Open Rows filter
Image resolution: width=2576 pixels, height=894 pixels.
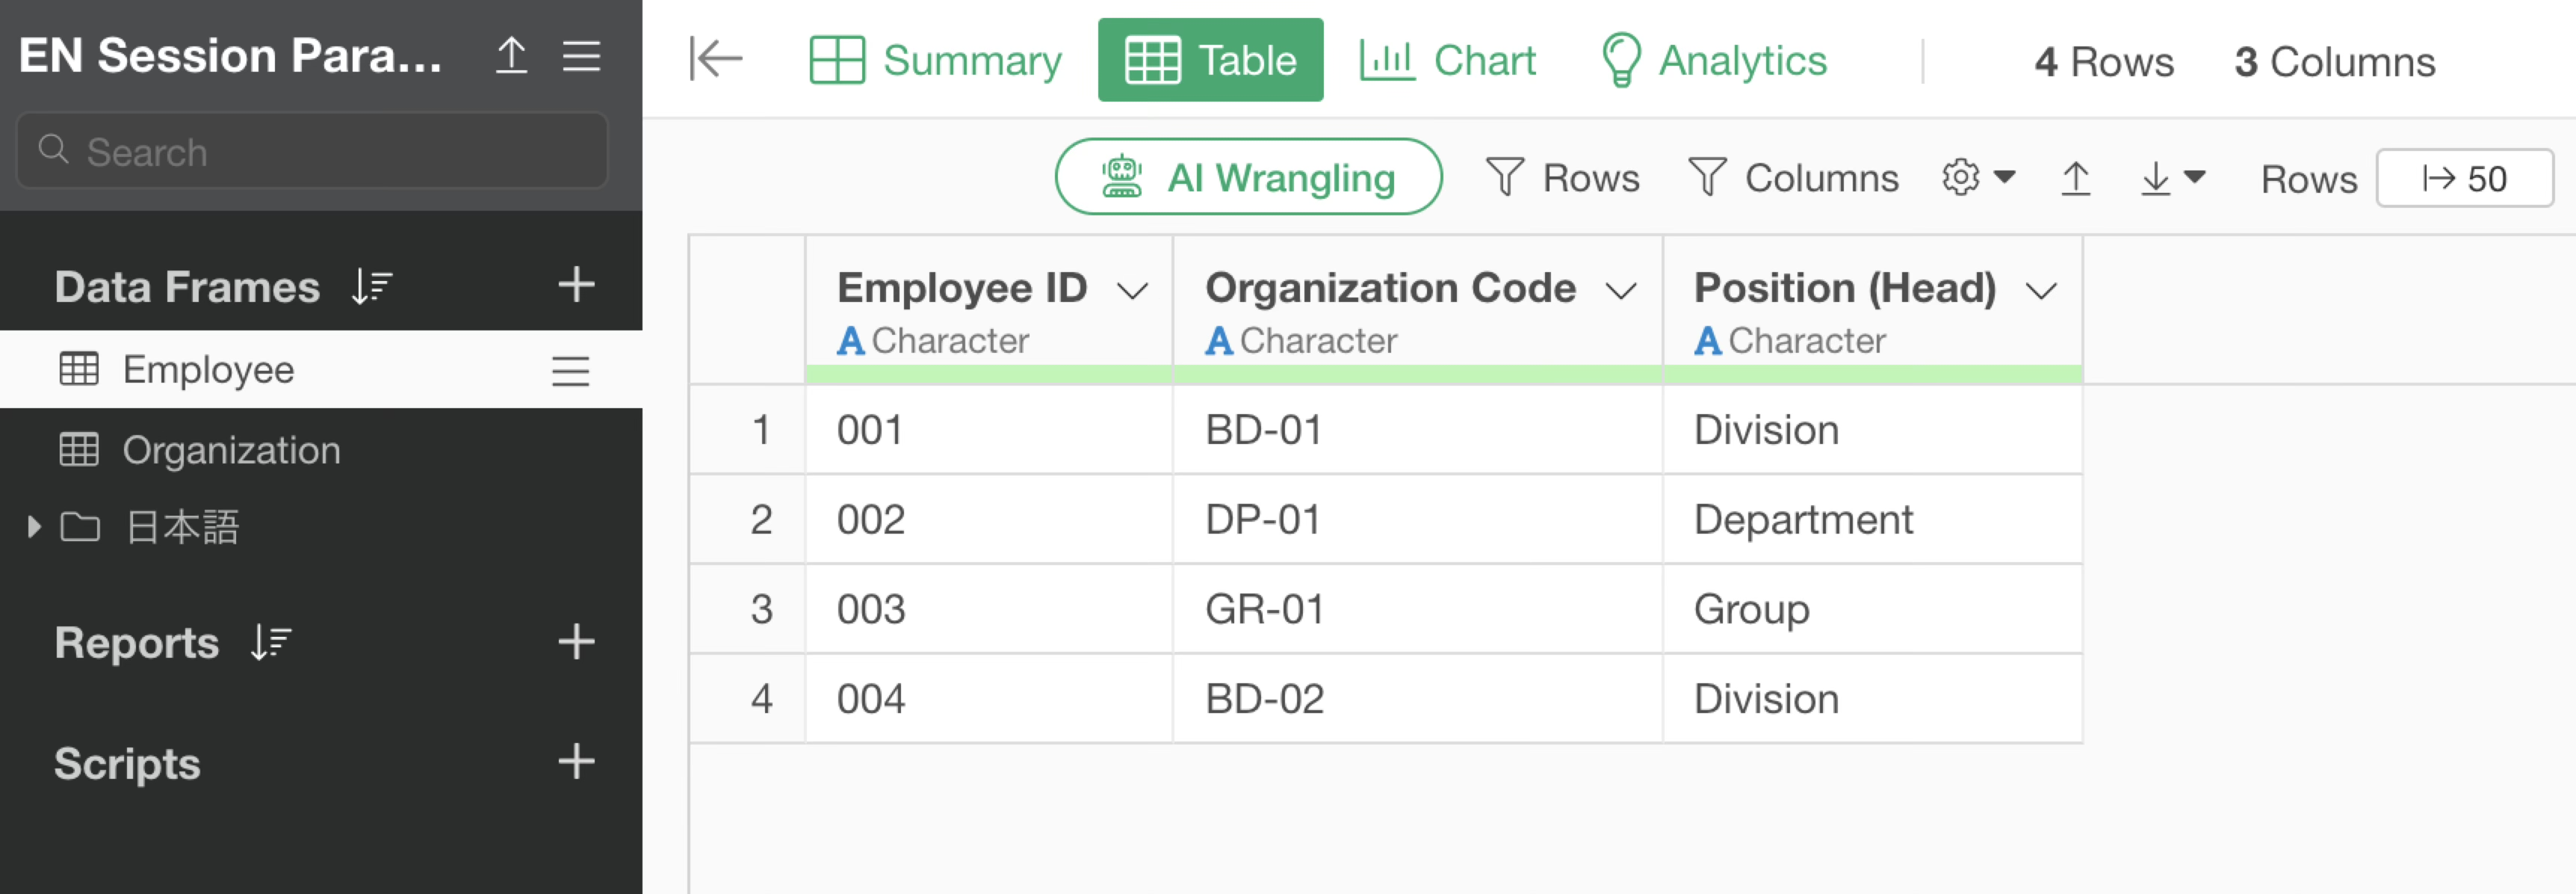click(1562, 178)
